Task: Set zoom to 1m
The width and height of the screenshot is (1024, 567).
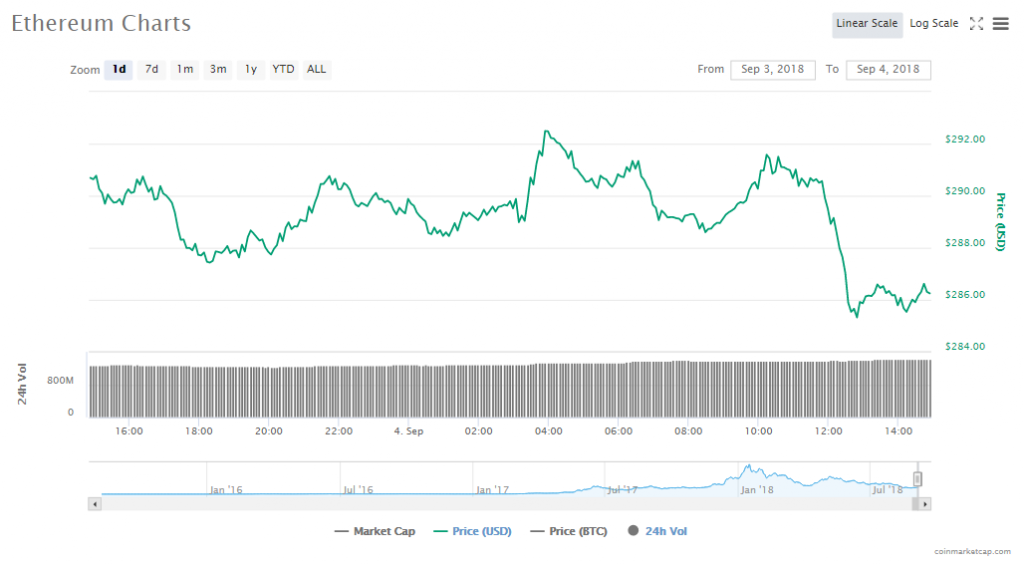Action: [x=185, y=70]
